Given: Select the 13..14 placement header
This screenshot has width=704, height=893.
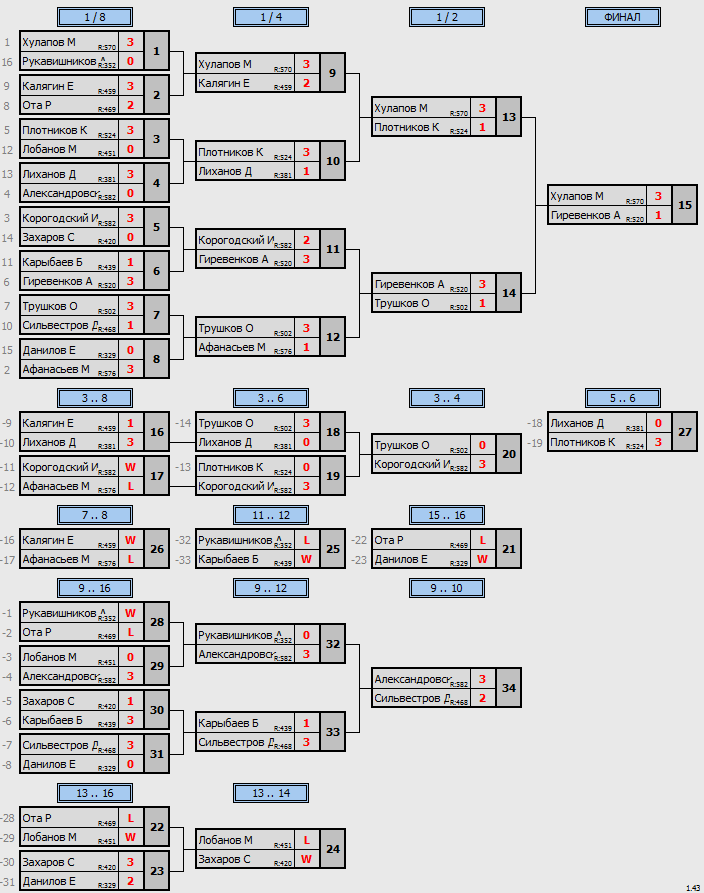Looking at the screenshot, I should point(271,793).
